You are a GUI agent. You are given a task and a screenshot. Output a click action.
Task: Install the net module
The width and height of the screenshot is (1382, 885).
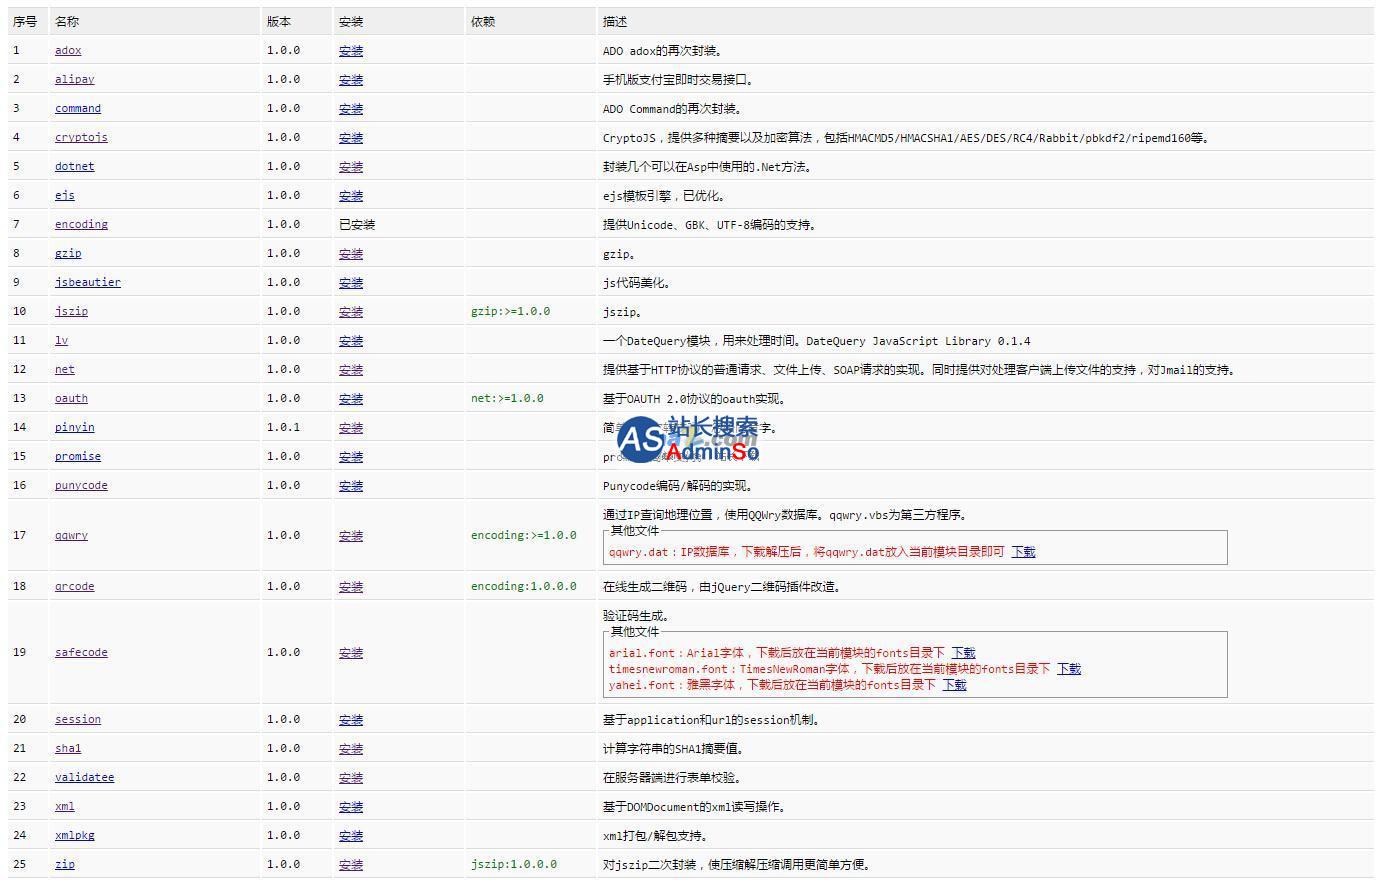coord(351,369)
